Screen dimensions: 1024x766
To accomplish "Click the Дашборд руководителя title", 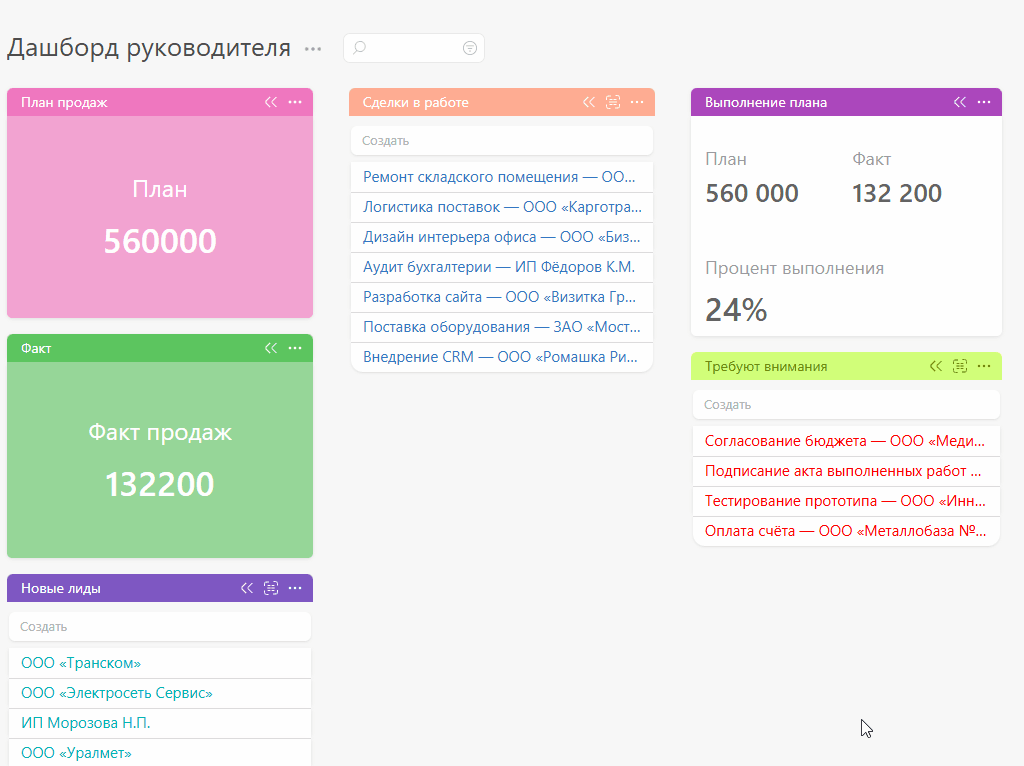I will 149,48.
